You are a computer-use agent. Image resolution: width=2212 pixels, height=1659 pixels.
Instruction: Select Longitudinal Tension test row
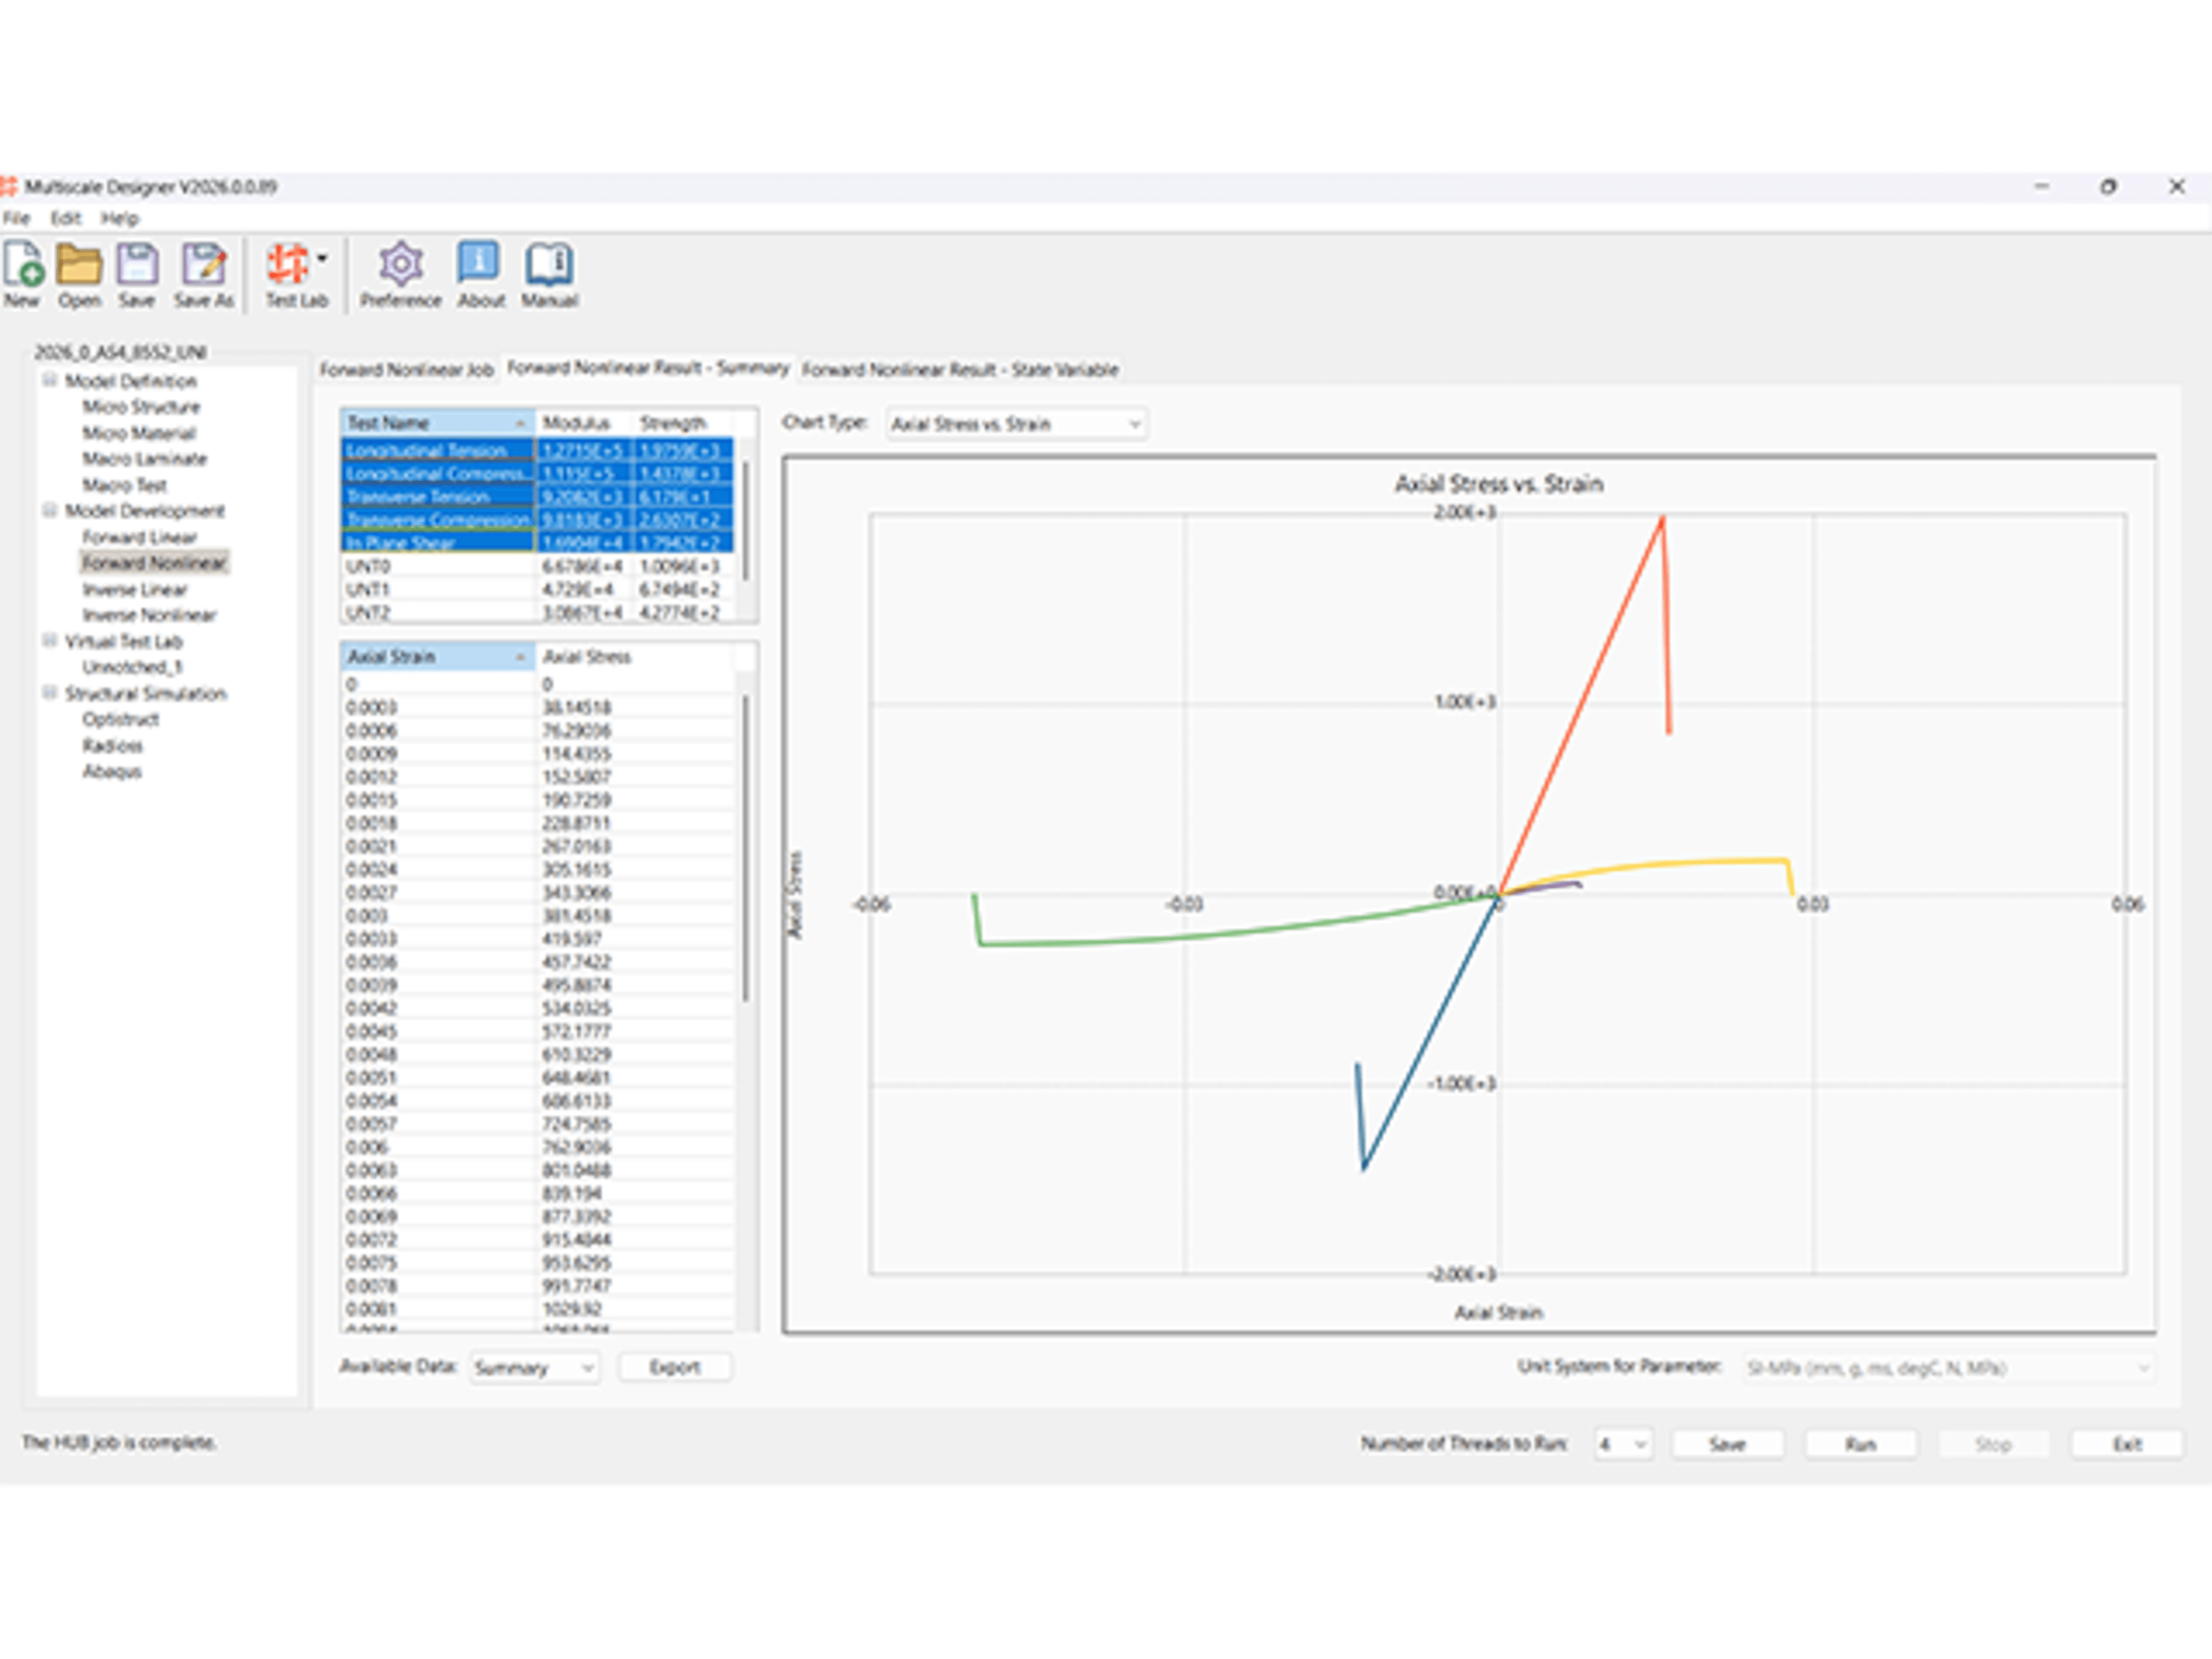pyautogui.click(x=538, y=451)
